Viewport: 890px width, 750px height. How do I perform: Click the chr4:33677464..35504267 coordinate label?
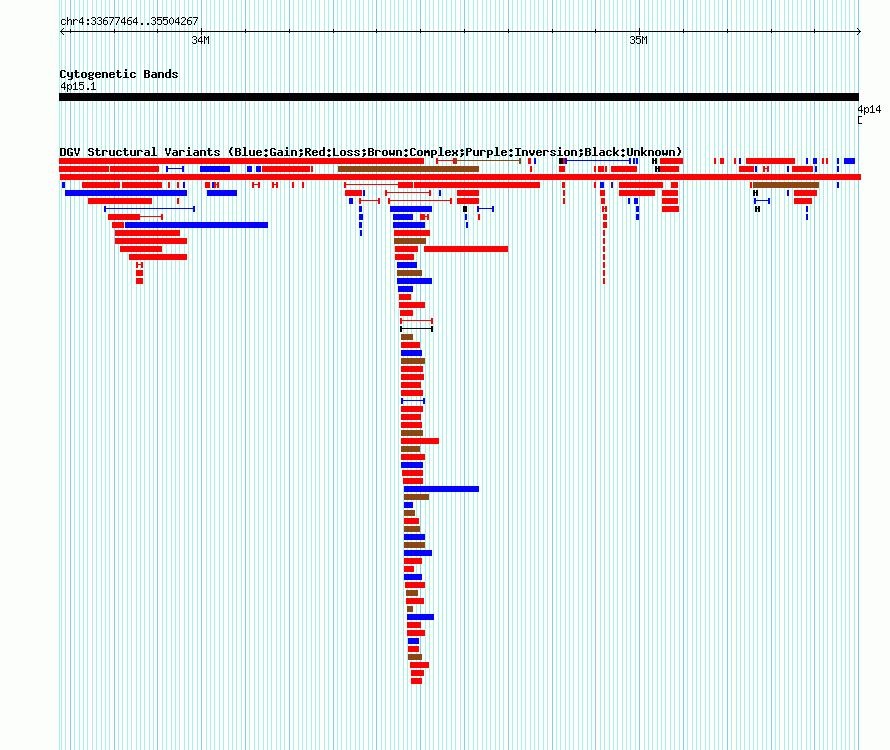[129, 21]
